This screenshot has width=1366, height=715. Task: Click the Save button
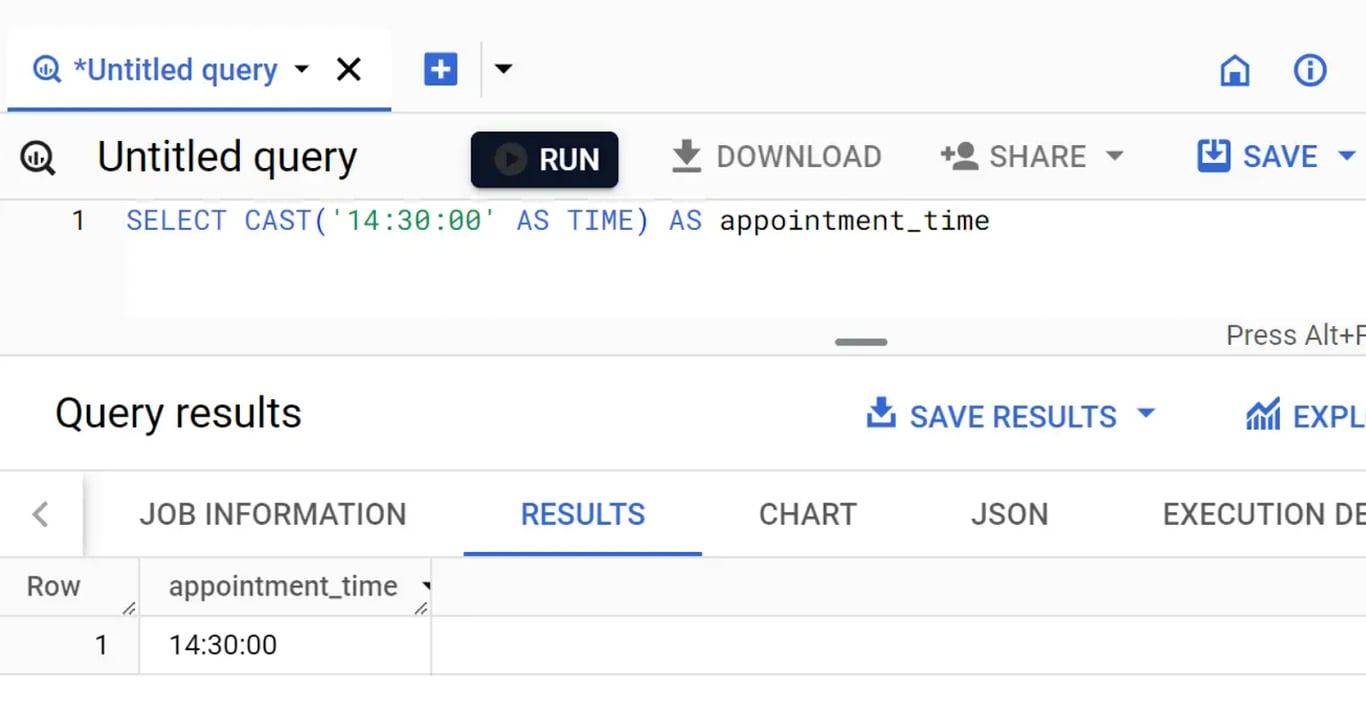[x=1258, y=156]
